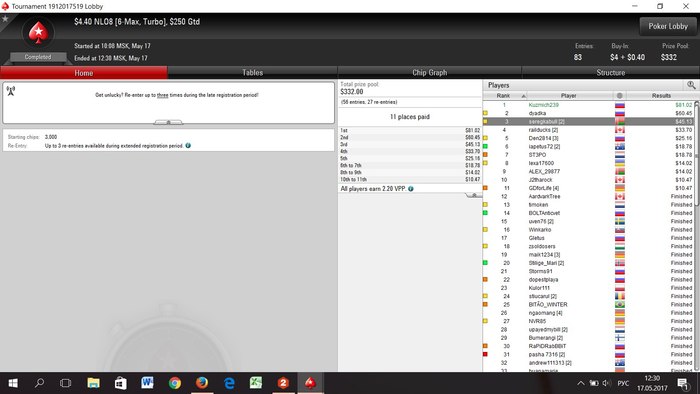The height and width of the screenshot is (394, 700).
Task: Launch Windows Store from taskbar
Action: pos(121,383)
